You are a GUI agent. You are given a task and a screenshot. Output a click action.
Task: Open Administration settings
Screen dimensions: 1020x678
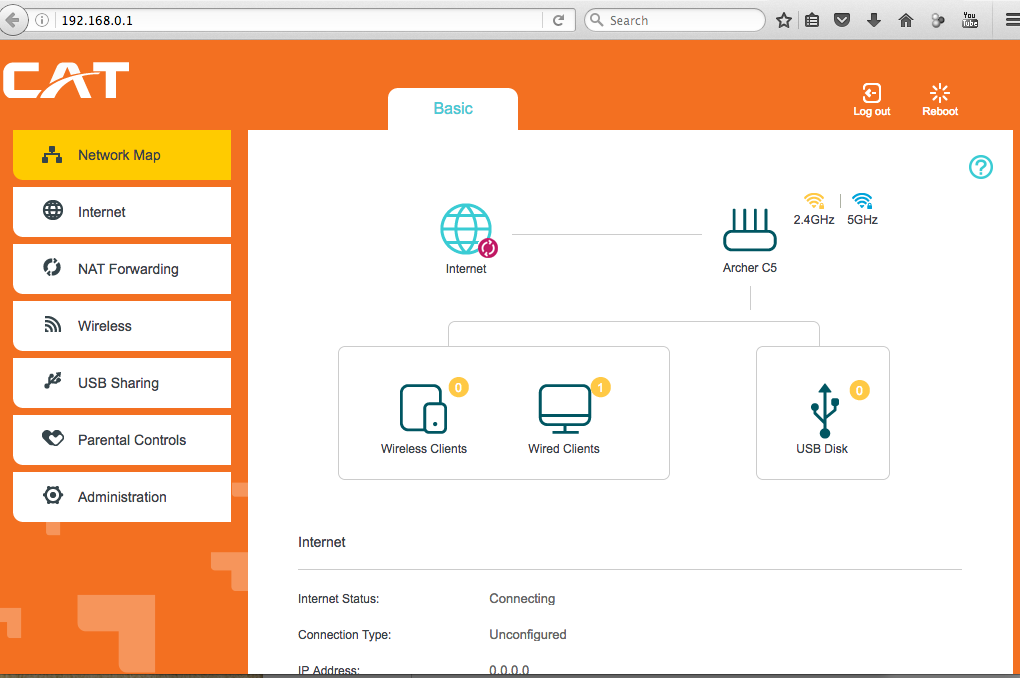[122, 496]
